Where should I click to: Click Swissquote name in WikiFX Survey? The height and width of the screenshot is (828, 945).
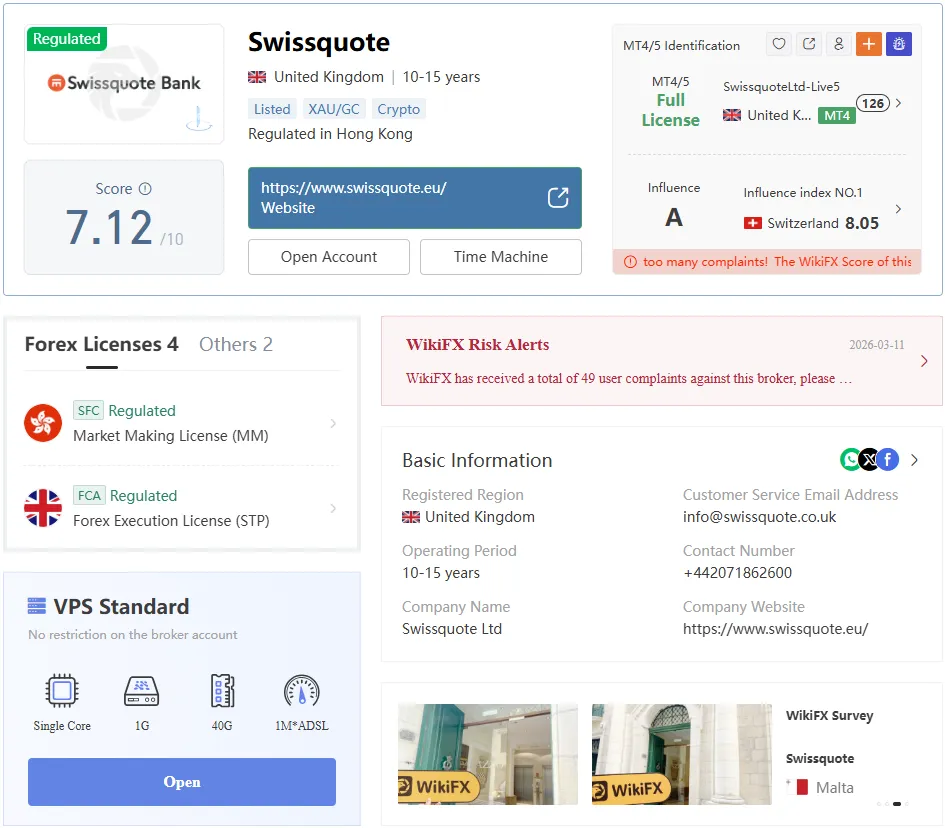820,758
